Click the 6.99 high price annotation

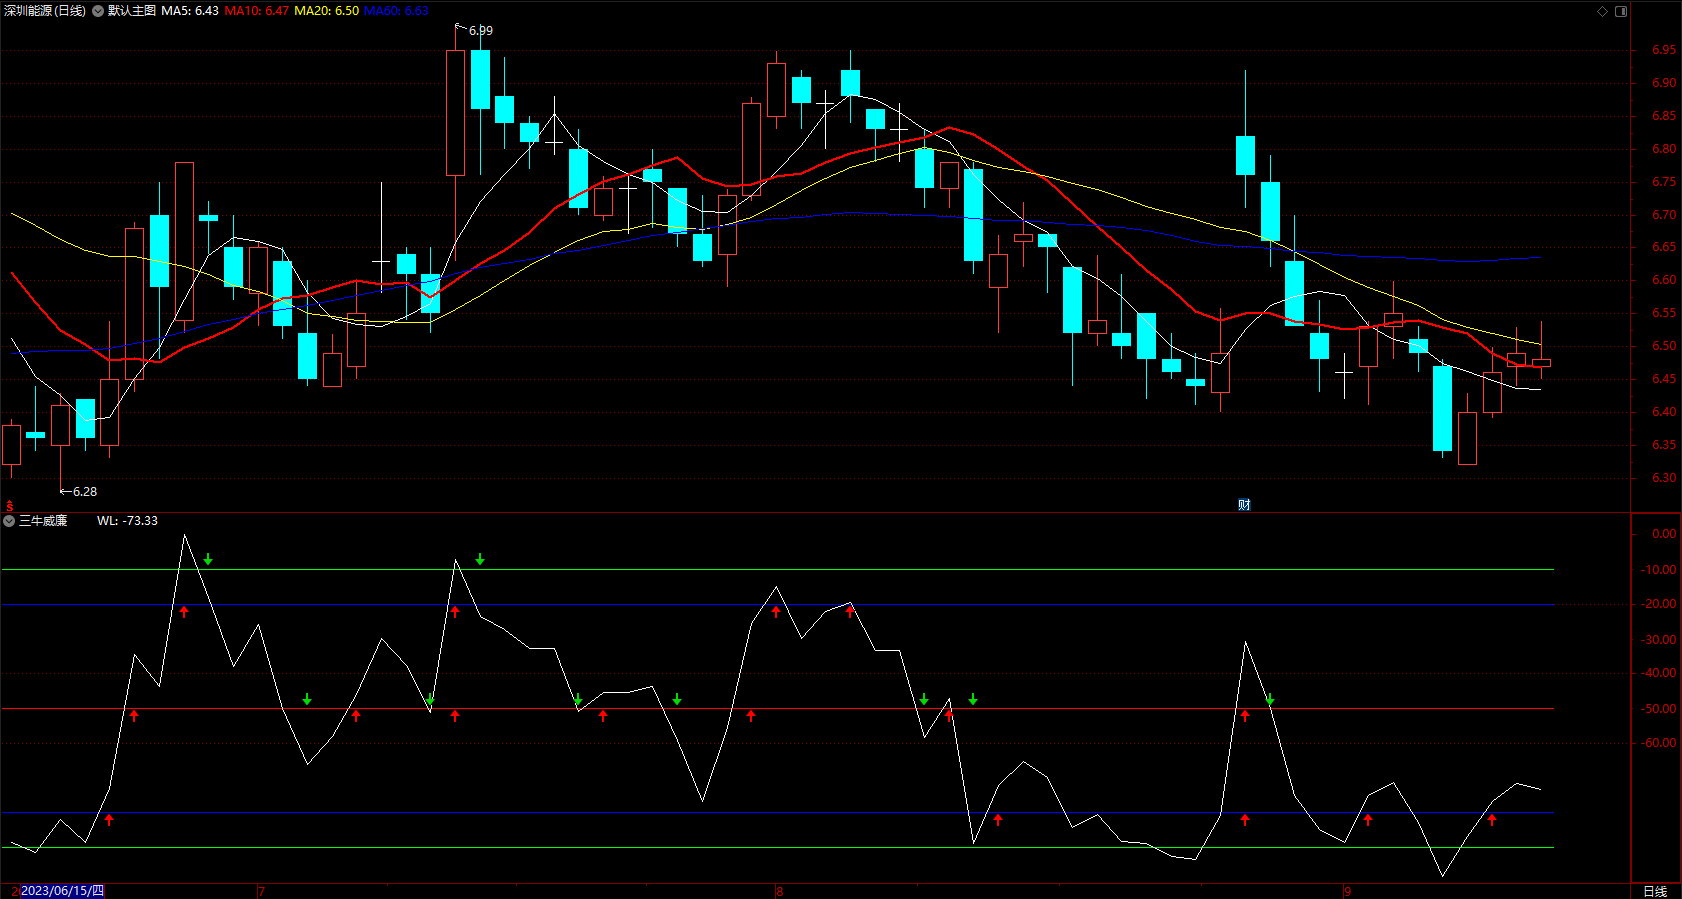pyautogui.click(x=481, y=31)
